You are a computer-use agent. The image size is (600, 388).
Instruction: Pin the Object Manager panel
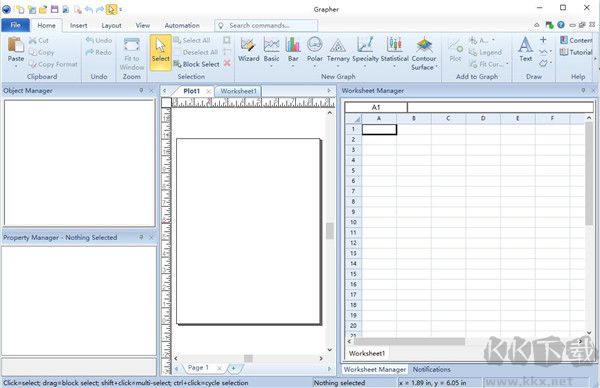(141, 91)
